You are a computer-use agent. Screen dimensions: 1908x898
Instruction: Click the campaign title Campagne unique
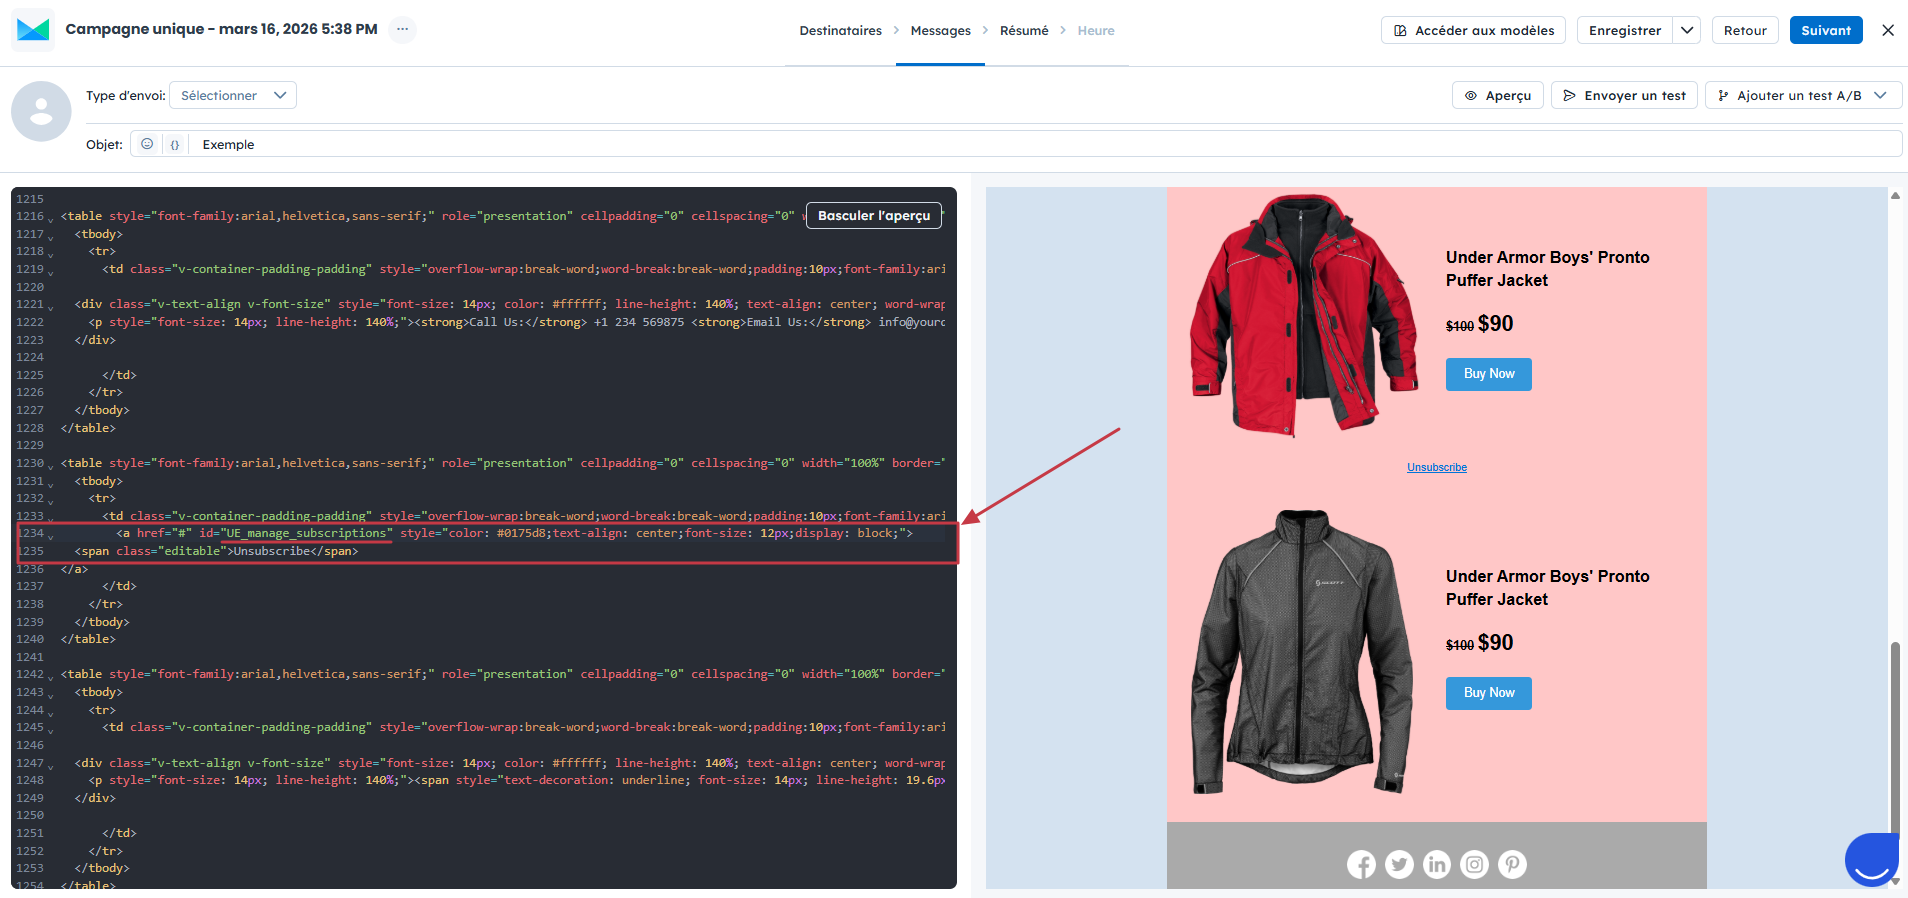(221, 29)
